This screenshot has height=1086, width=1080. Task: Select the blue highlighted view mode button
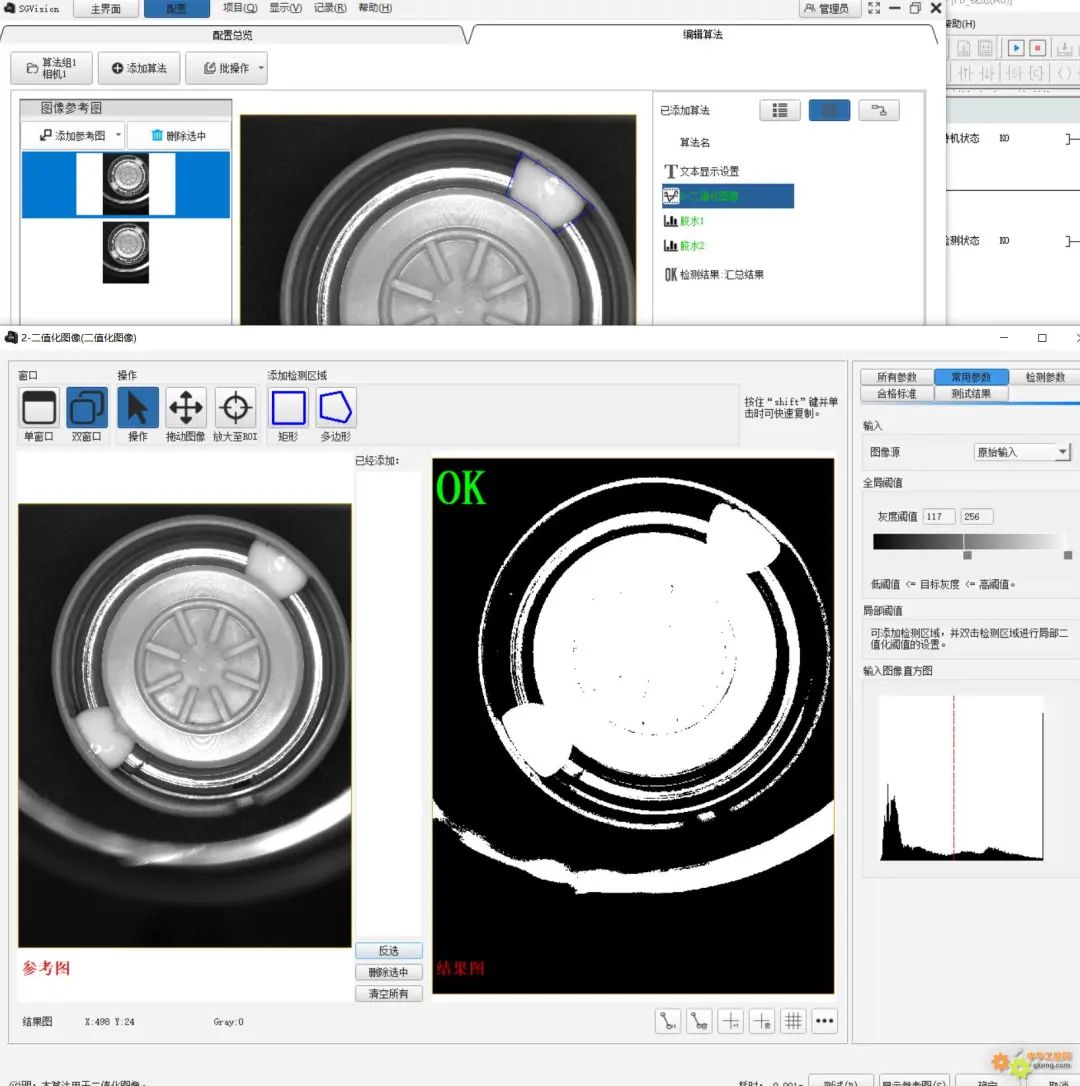(829, 110)
